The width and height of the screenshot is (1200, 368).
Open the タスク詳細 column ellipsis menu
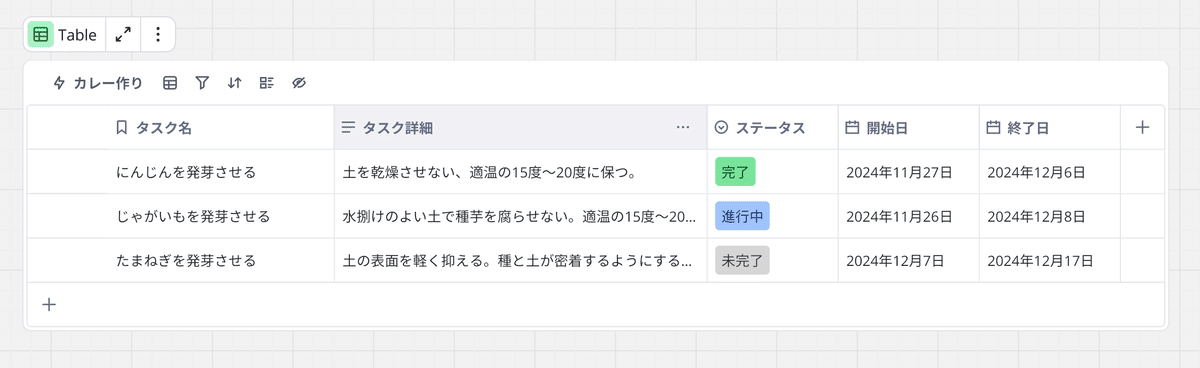[x=683, y=127]
